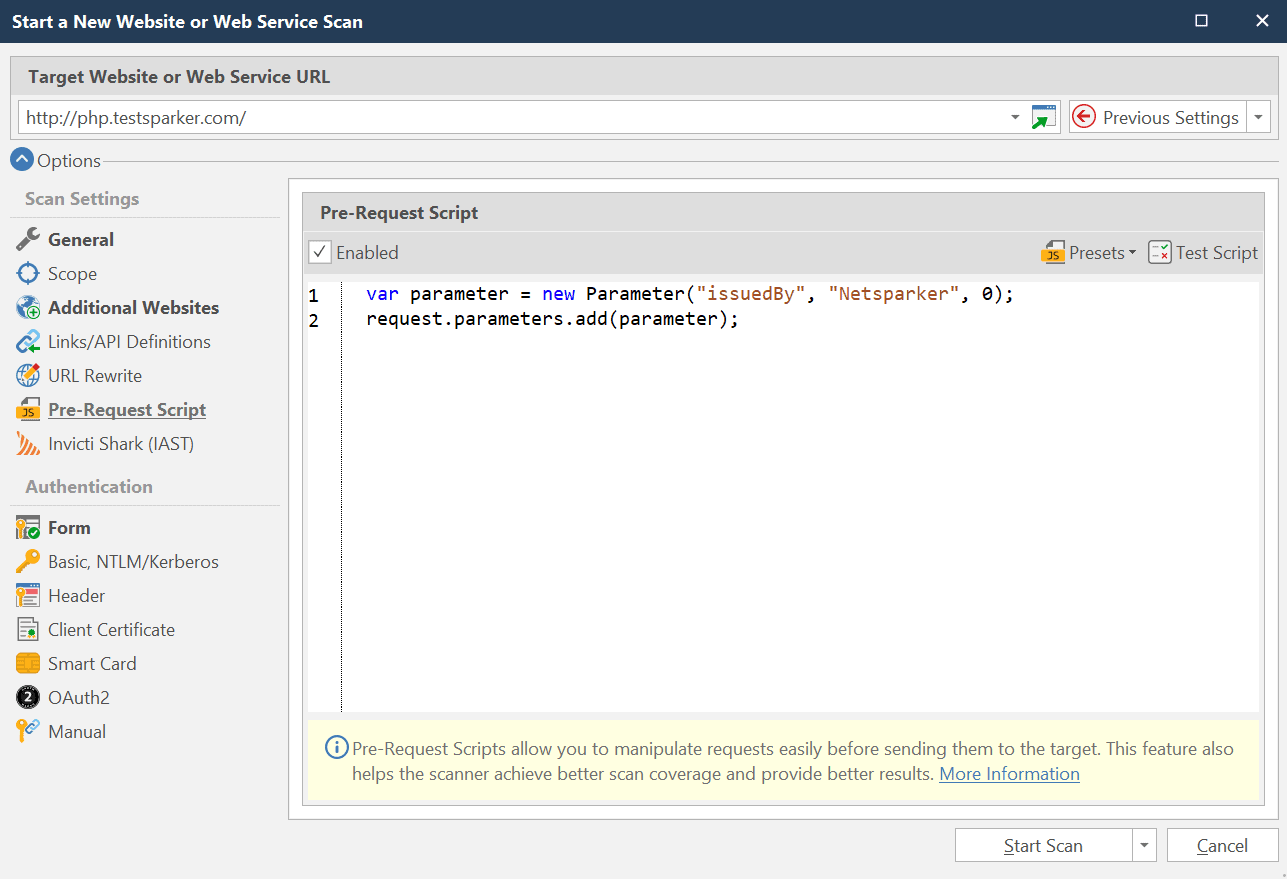Follow the More Information link
Screen dimensions: 1287x879
pyautogui.click(x=1009, y=774)
